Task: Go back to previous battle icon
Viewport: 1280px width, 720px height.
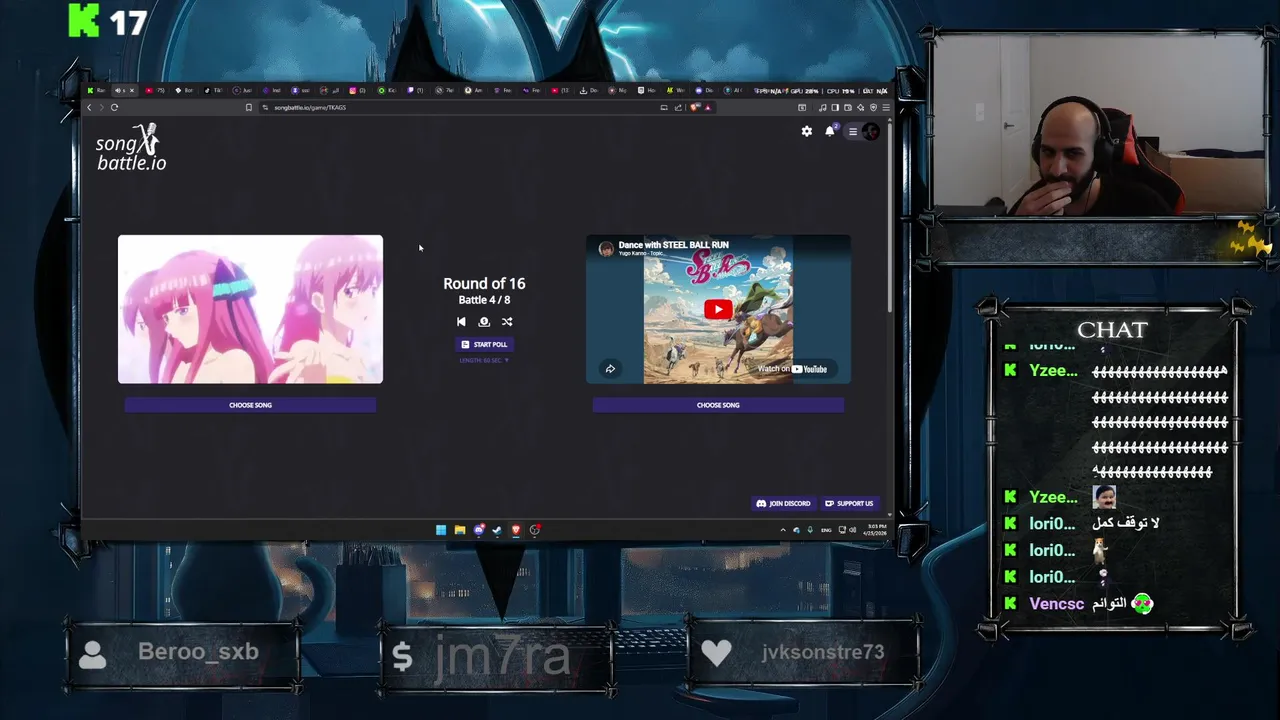Action: 461,322
